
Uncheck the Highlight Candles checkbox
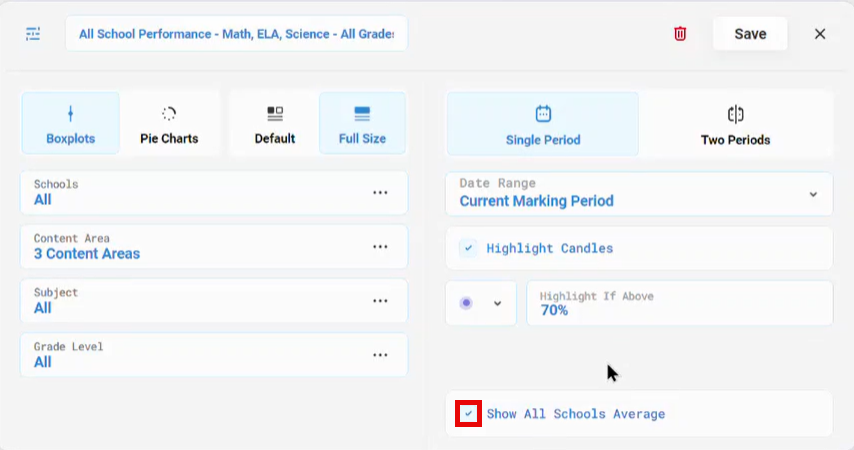click(468, 248)
